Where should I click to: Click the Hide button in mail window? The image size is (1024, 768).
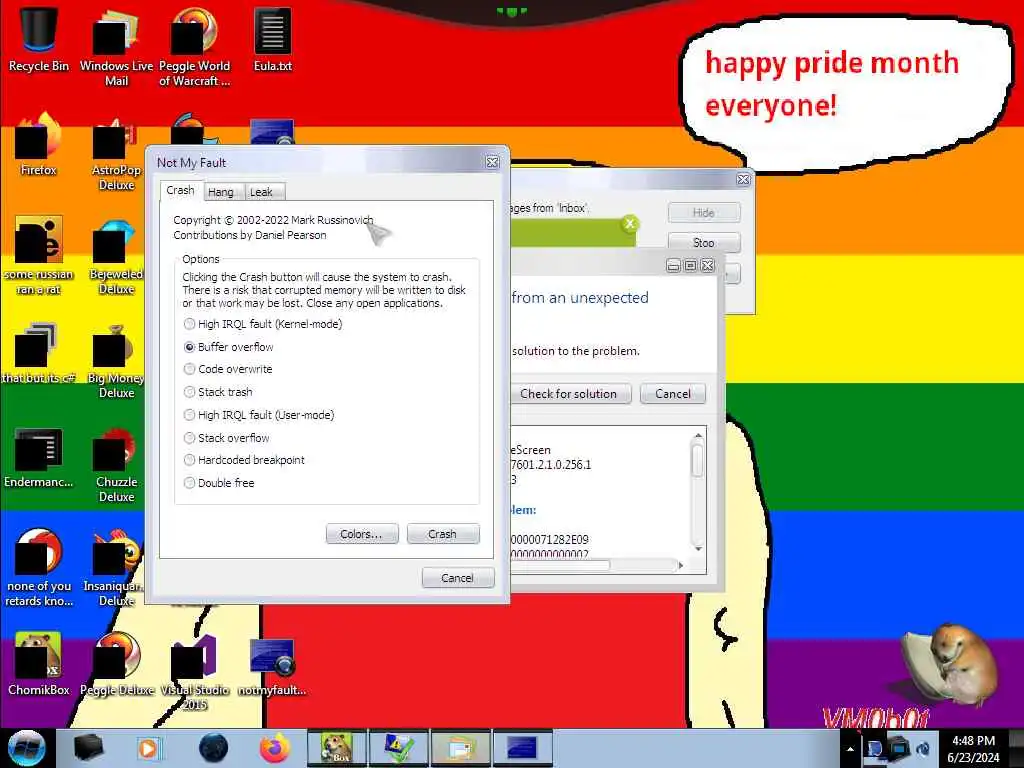point(704,212)
